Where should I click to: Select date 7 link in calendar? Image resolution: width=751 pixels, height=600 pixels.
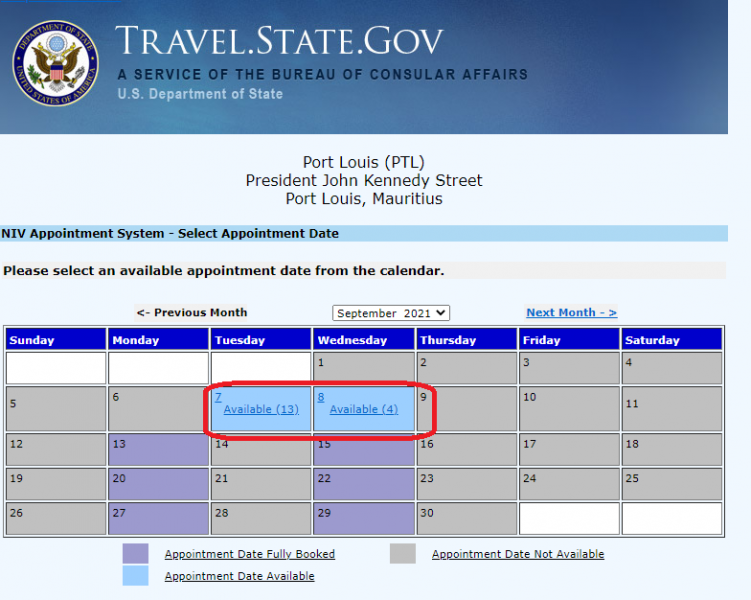pos(218,397)
